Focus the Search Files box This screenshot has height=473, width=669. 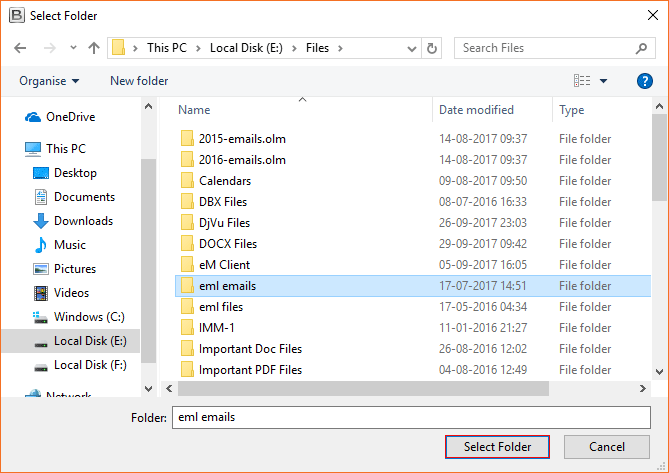point(554,48)
